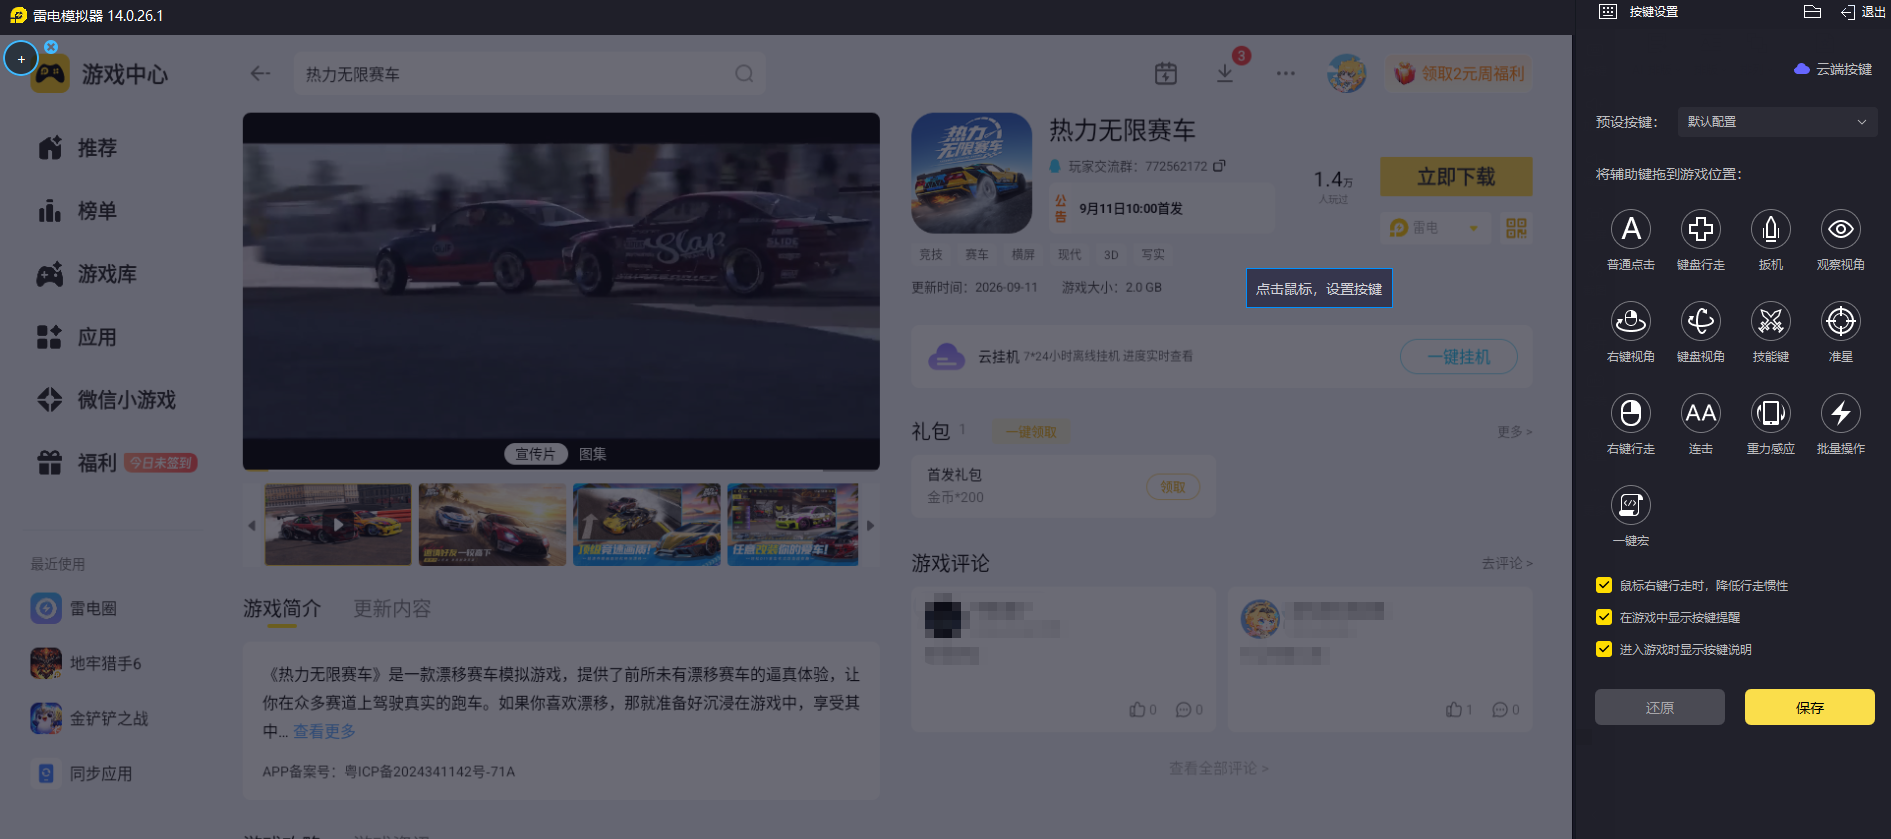Click the 还原 button
The image size is (1891, 839).
pyautogui.click(x=1660, y=707)
